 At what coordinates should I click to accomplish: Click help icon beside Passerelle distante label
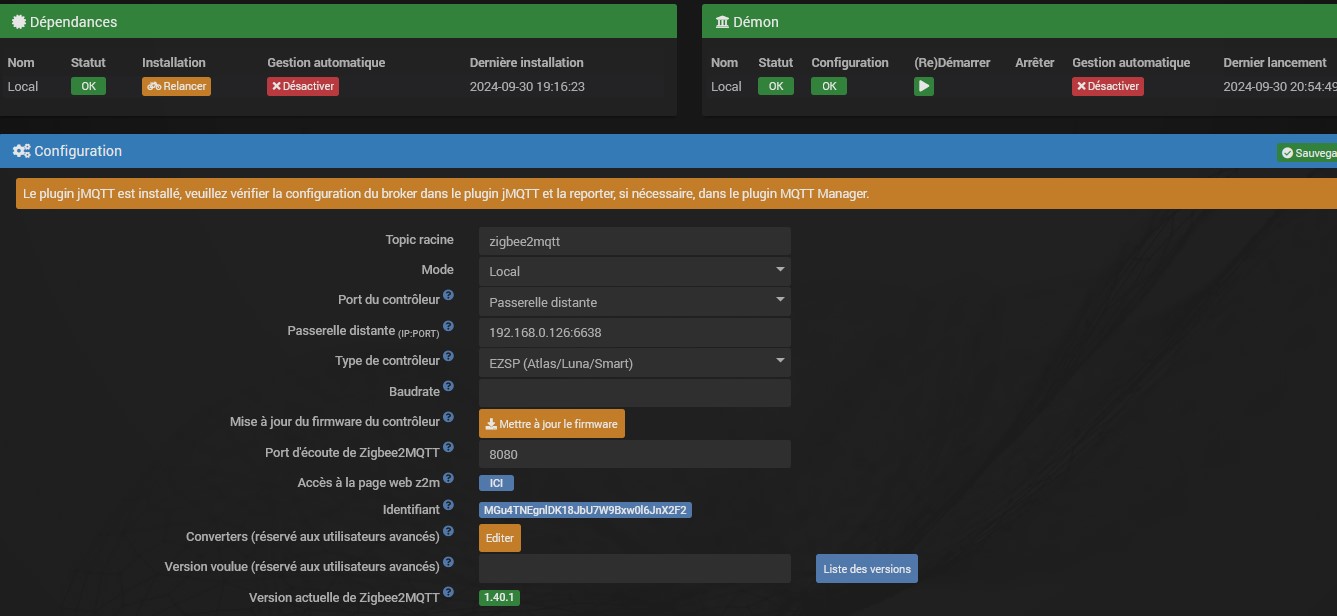tap(448, 327)
